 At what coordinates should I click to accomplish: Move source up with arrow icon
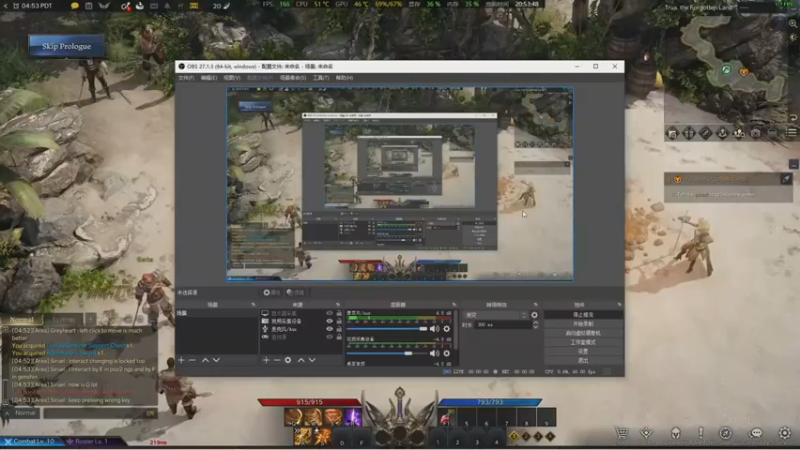click(x=301, y=360)
